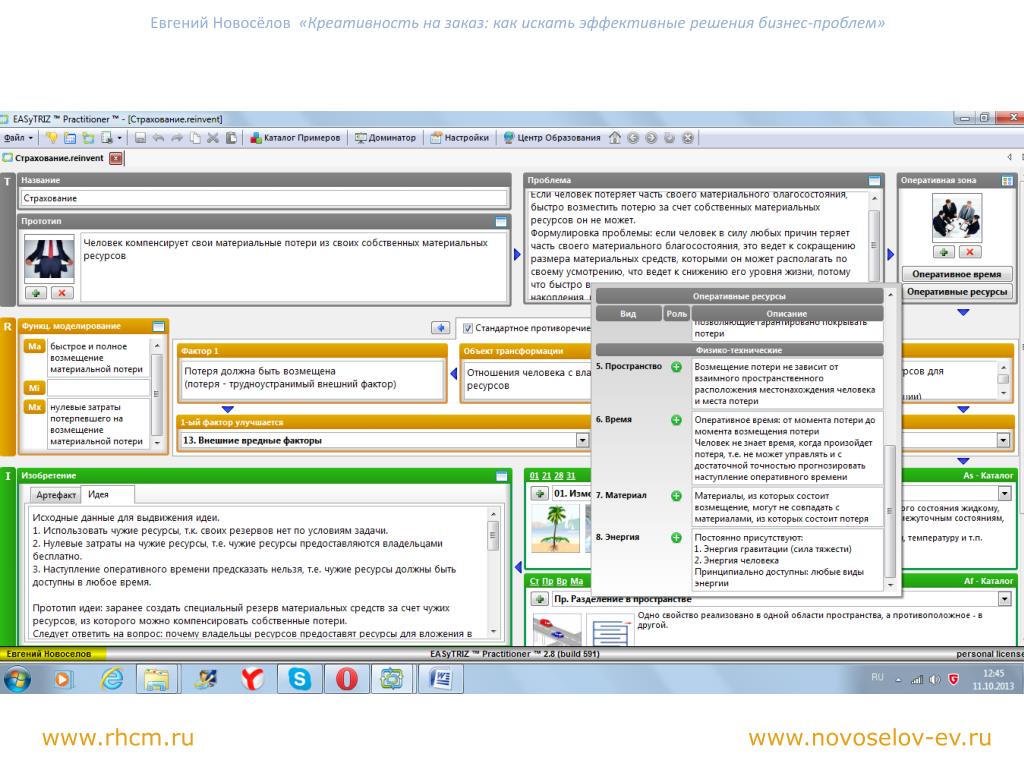The width and height of the screenshot is (1024, 768).
Task: Click the light bulb toolbar icon
Action: click(52, 138)
